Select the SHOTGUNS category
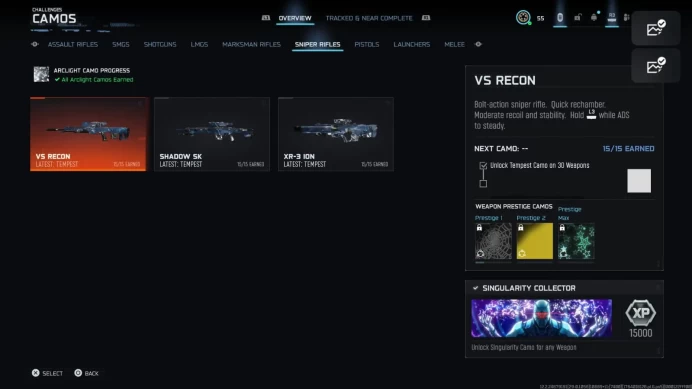Viewport: 692px width, 389px height. (x=160, y=45)
